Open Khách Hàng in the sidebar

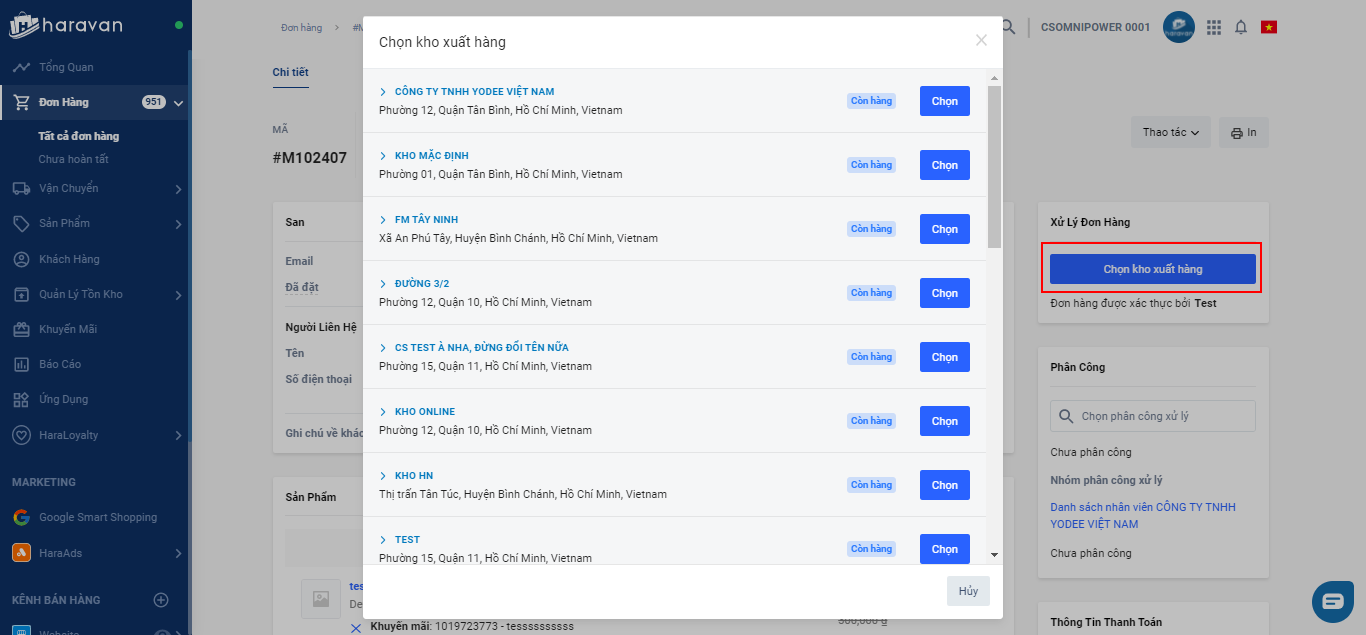point(69,259)
